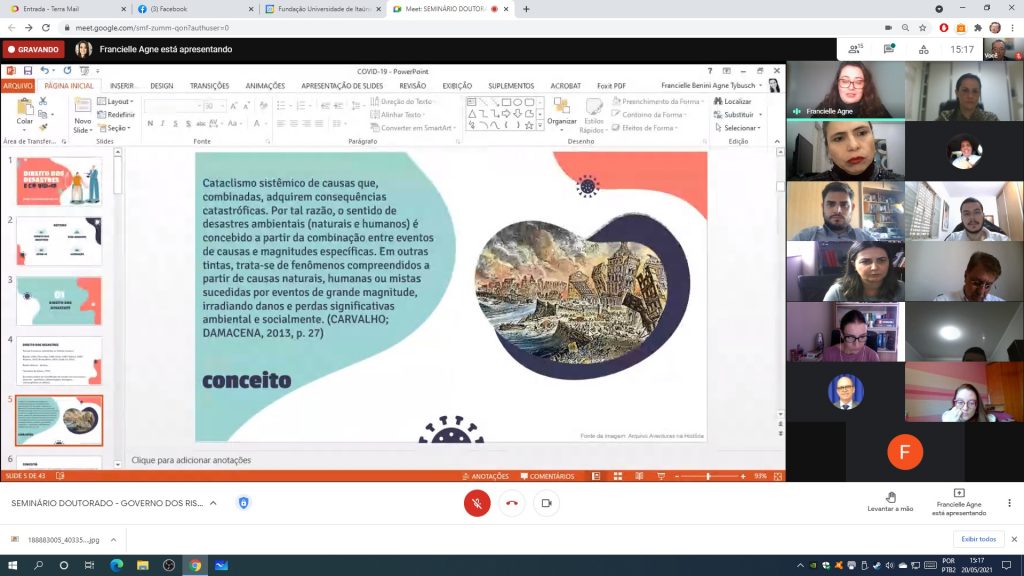The height and width of the screenshot is (576, 1024).
Task: Open the Selecionar dropdown in Edição
Action: point(741,128)
